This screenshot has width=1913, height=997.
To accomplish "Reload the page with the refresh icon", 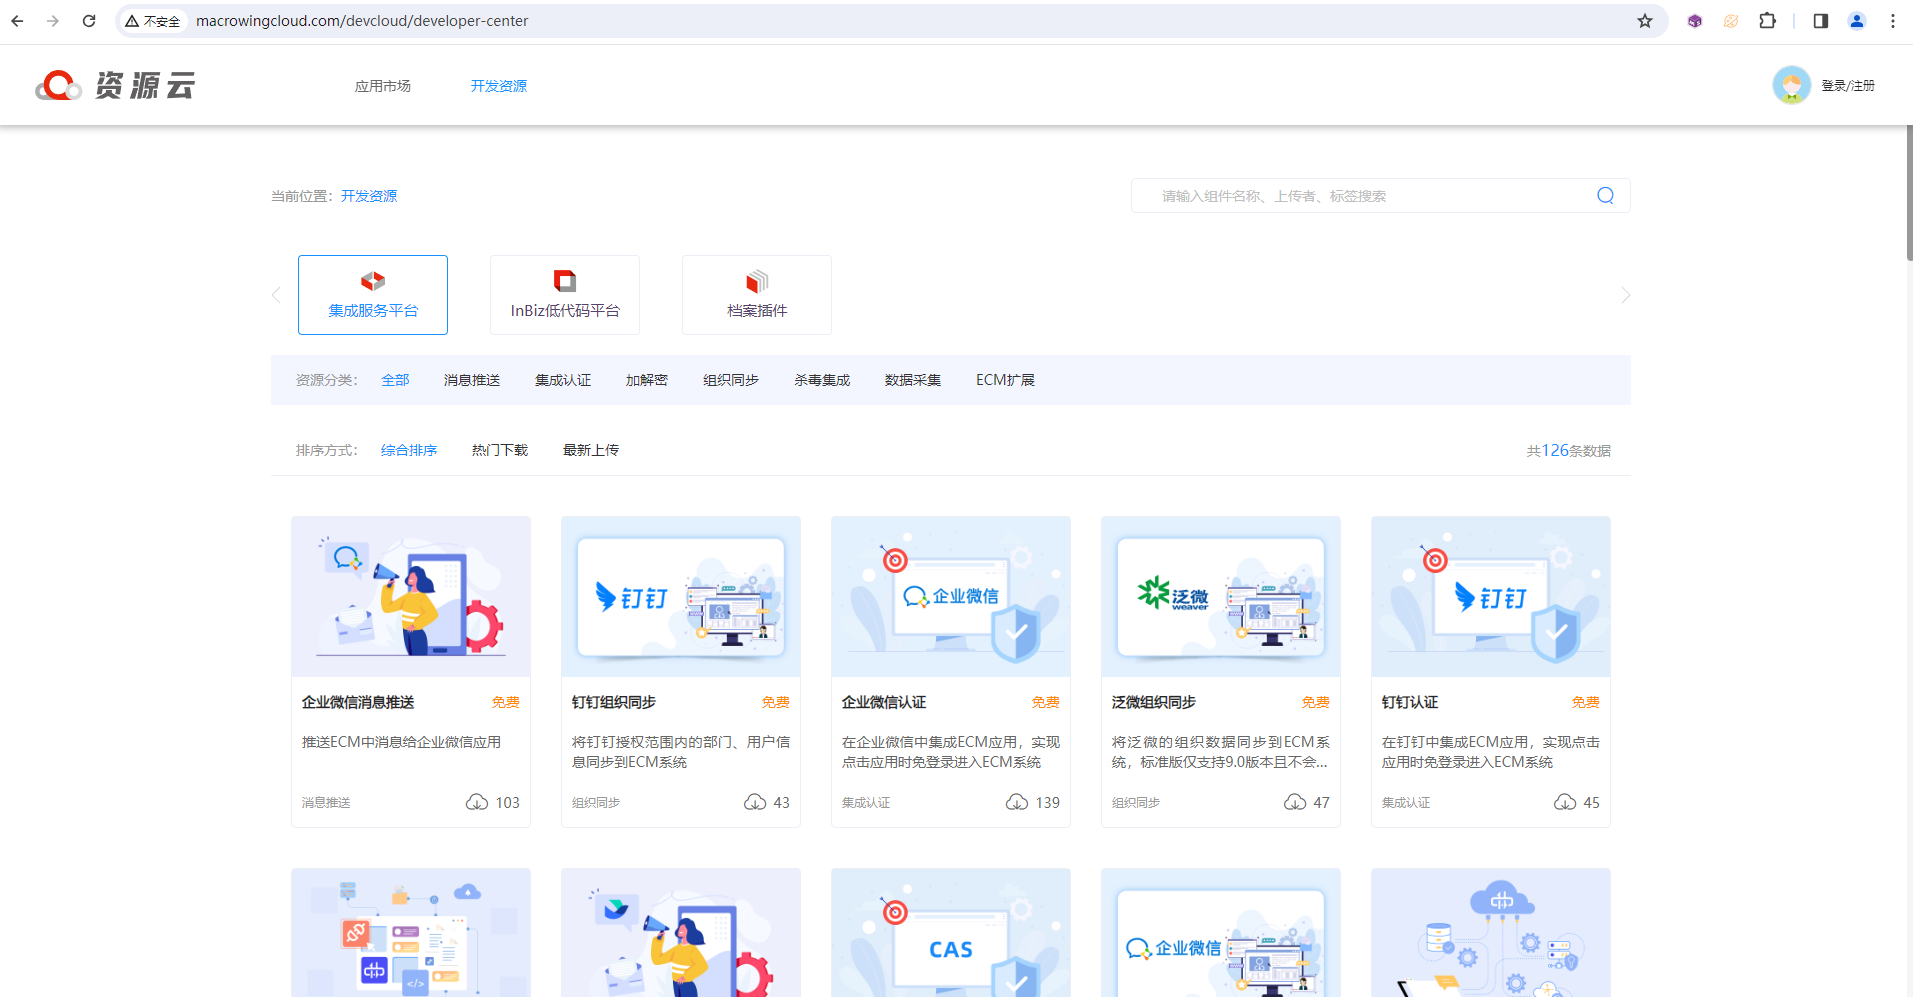I will pyautogui.click(x=89, y=21).
